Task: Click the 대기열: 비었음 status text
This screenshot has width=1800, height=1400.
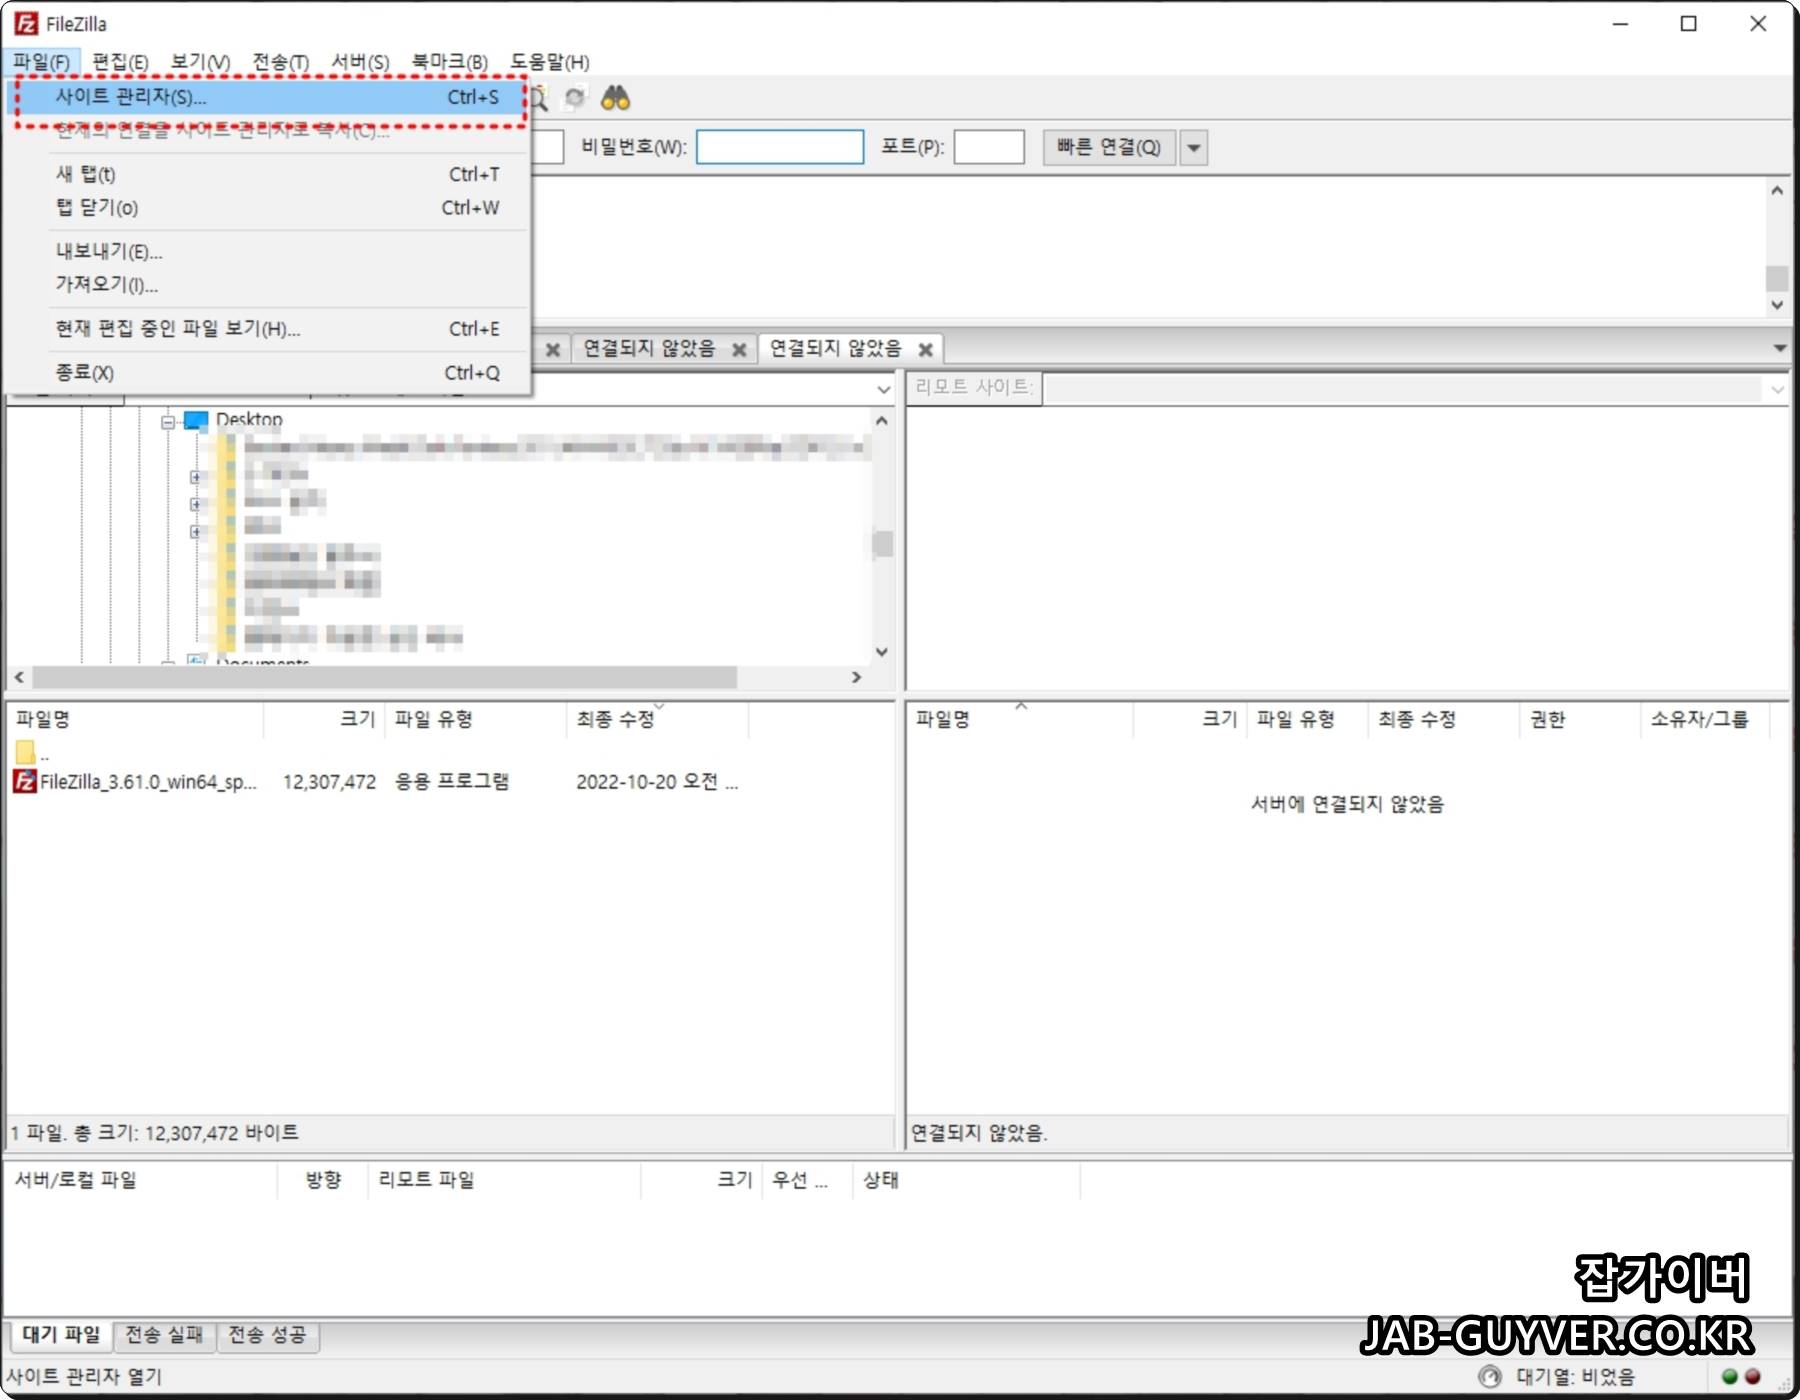Action: [1575, 1377]
